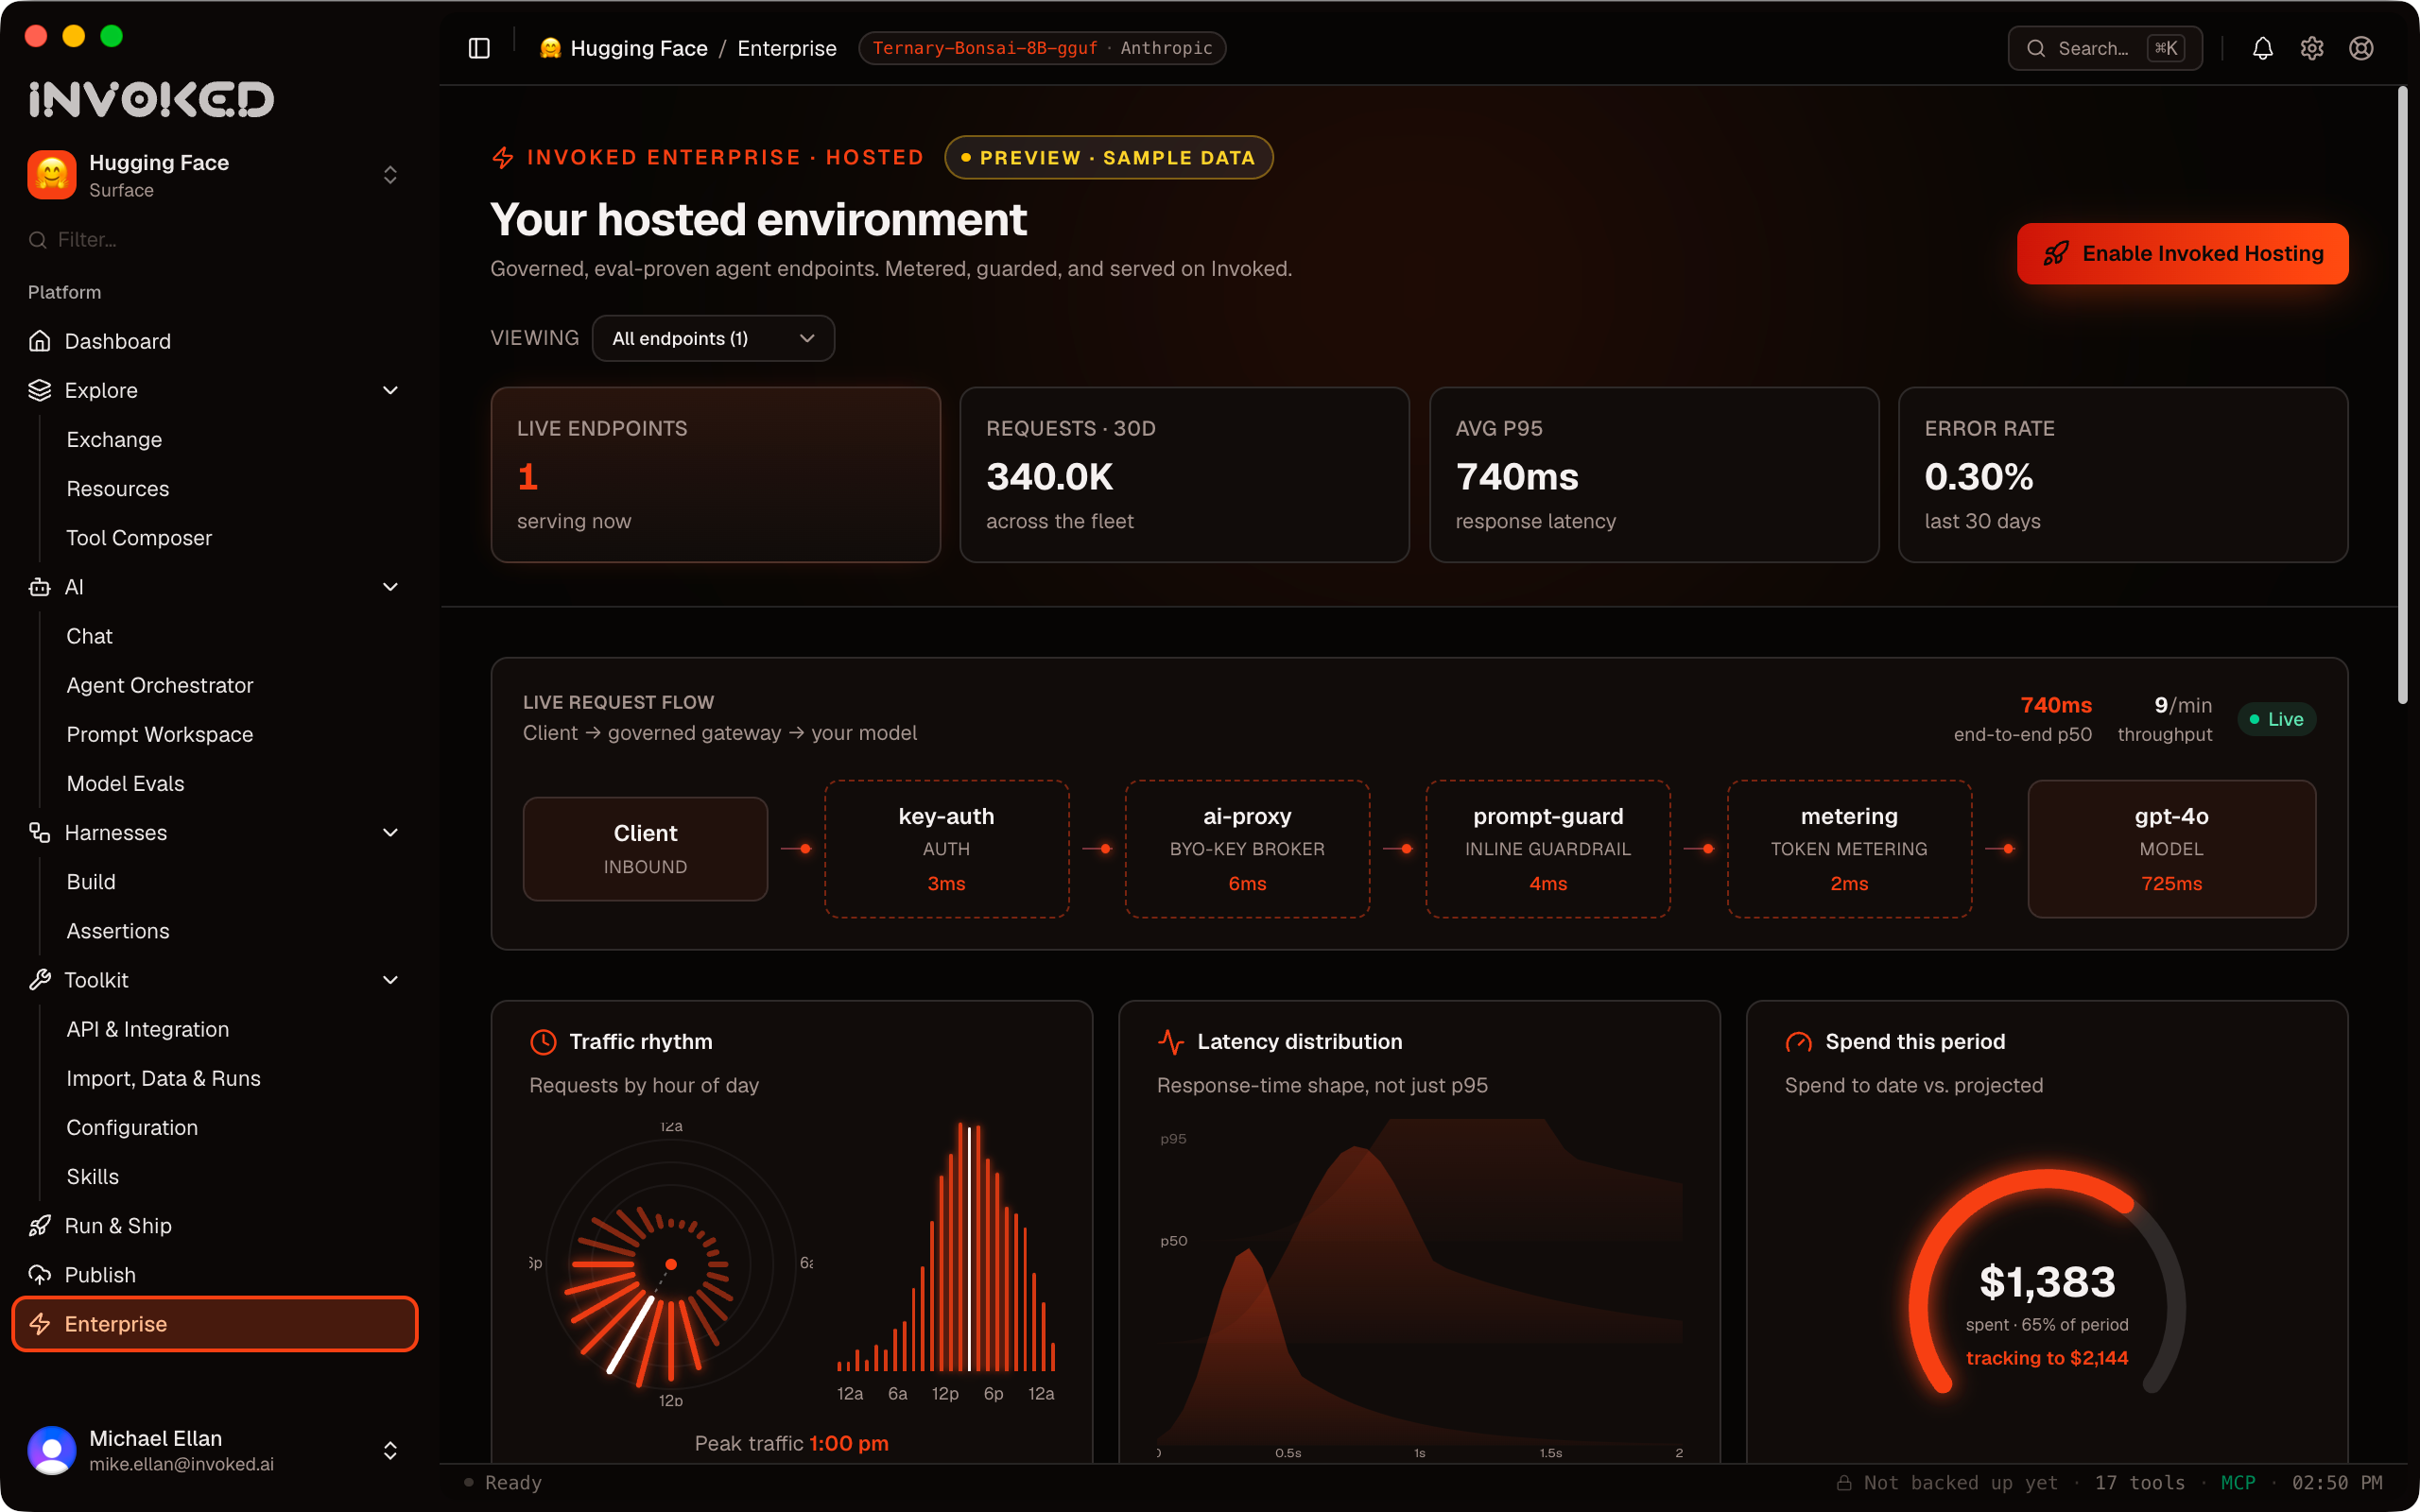Viewport: 2420px width, 1512px height.
Task: Click 'Peak traffic 1:00 pm' text
Action: (791, 1443)
